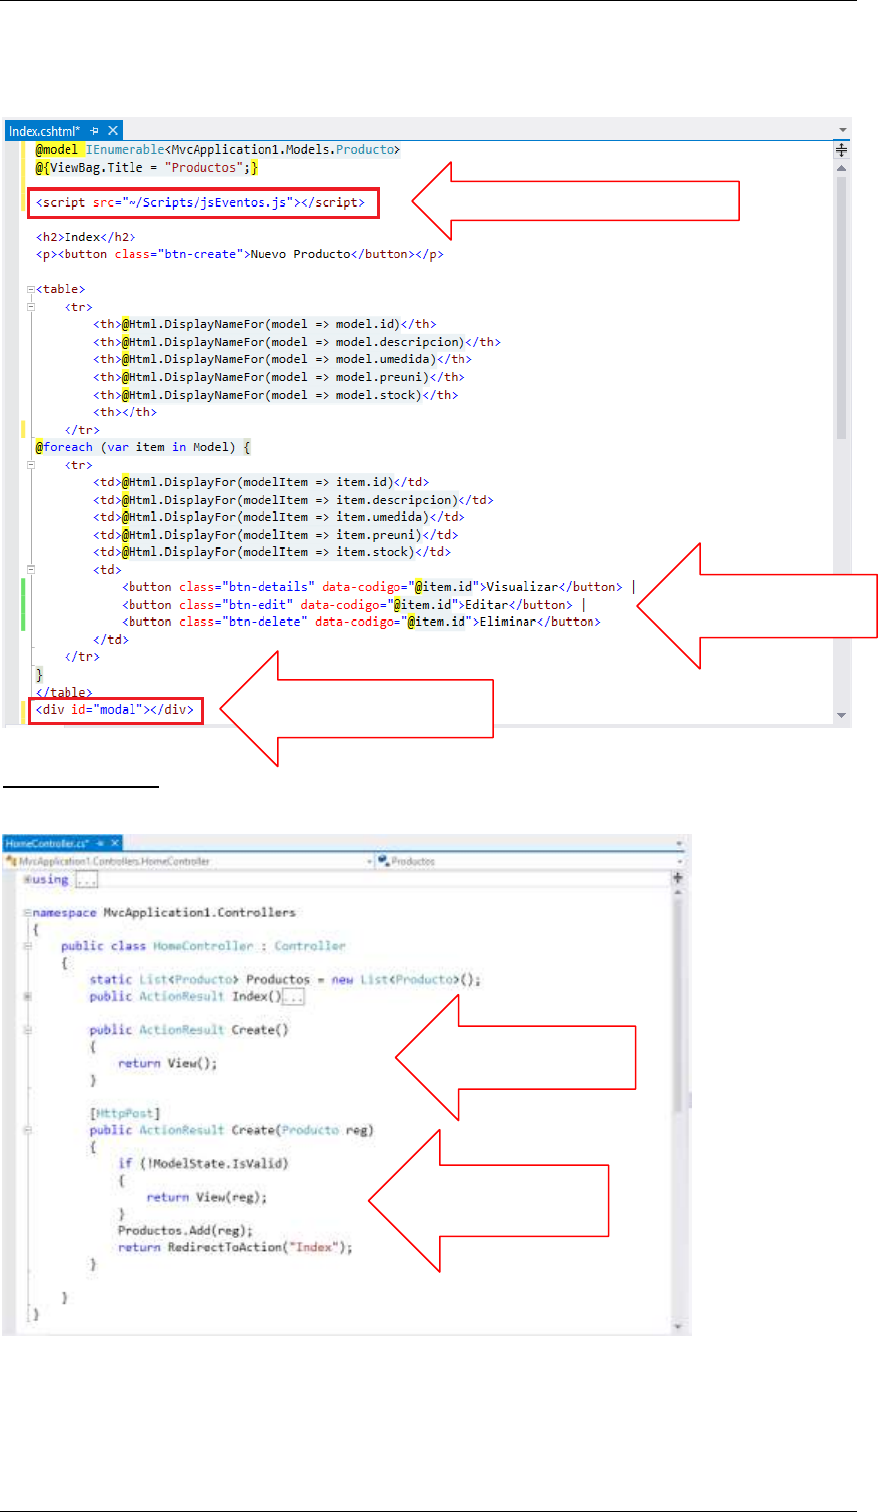Click the [HttpPost] attribute line

coord(125,1113)
